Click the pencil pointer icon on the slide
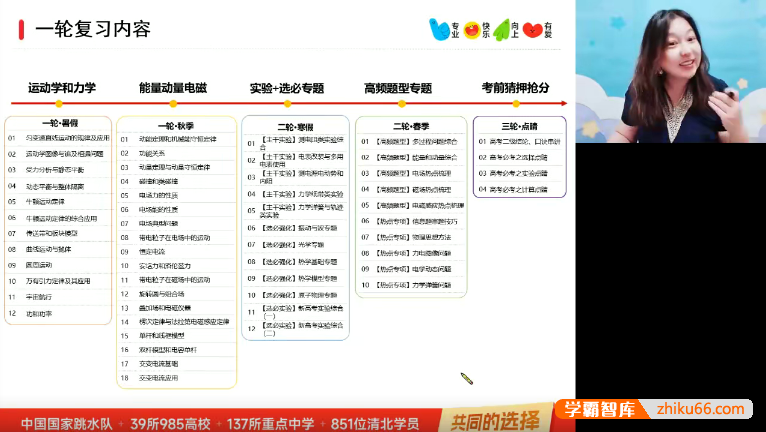 pyautogui.click(x=467, y=378)
